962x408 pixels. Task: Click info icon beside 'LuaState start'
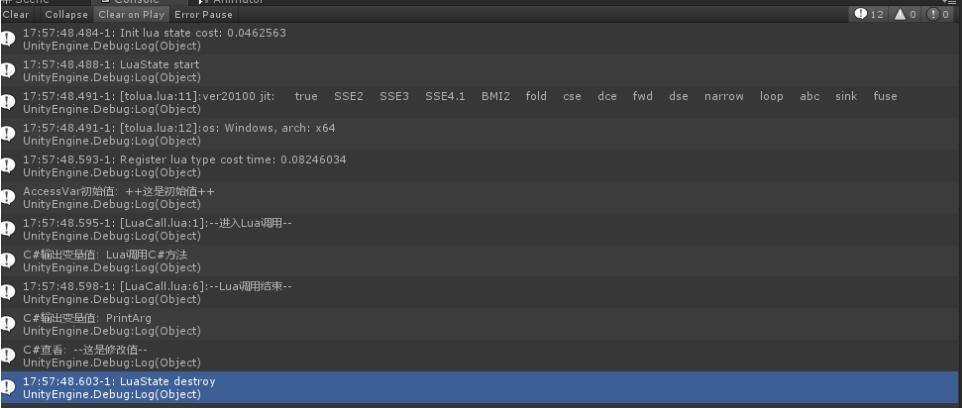tap(8, 71)
